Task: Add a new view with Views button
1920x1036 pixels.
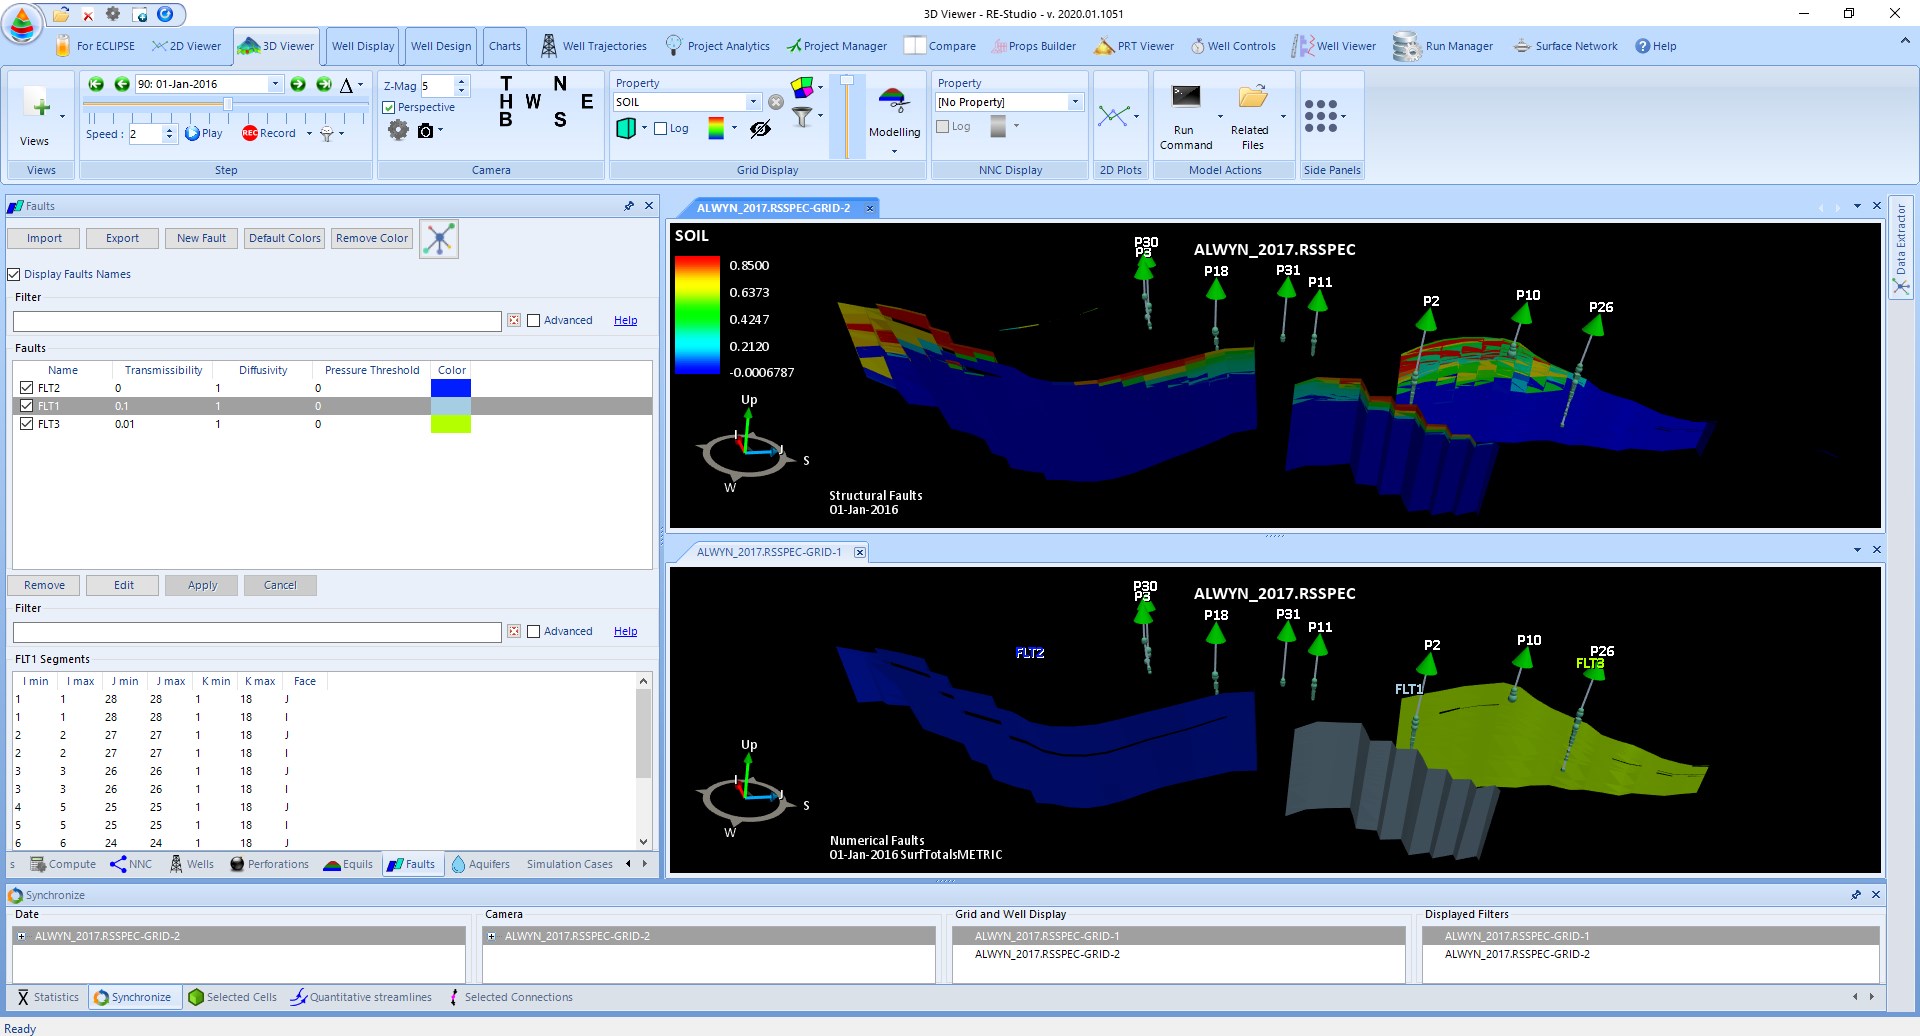Action: [38, 115]
